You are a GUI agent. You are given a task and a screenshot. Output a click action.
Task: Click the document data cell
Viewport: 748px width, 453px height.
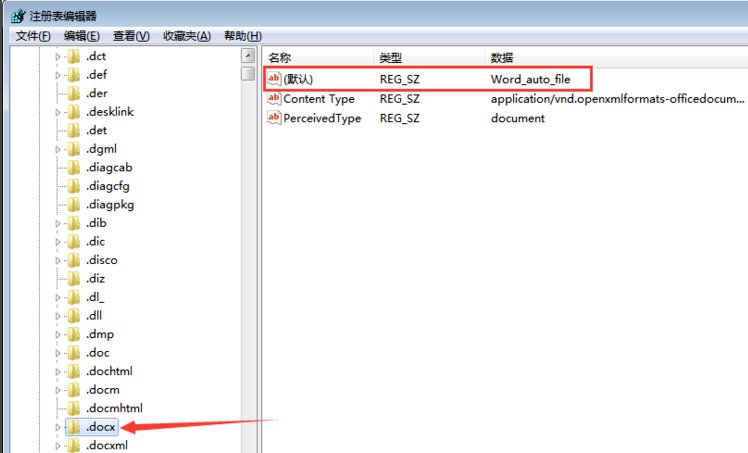518,118
